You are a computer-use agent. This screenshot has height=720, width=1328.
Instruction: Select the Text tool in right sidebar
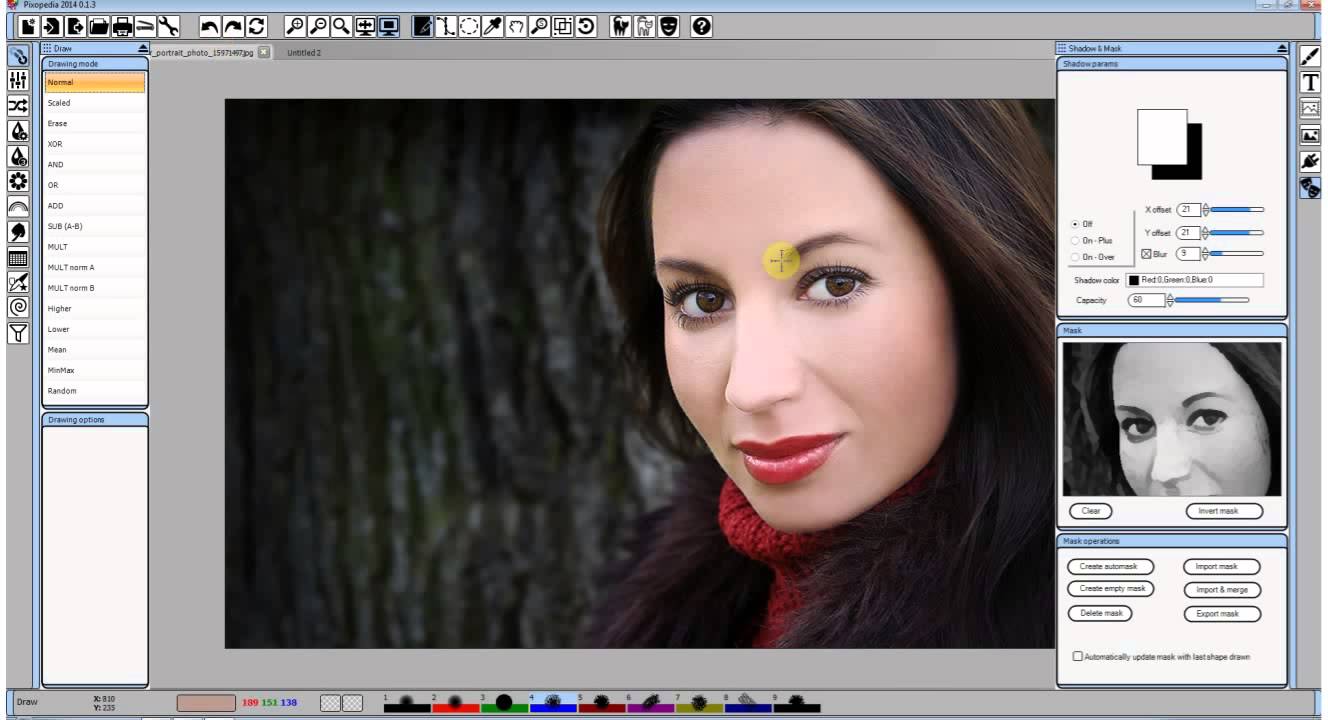(x=1309, y=83)
